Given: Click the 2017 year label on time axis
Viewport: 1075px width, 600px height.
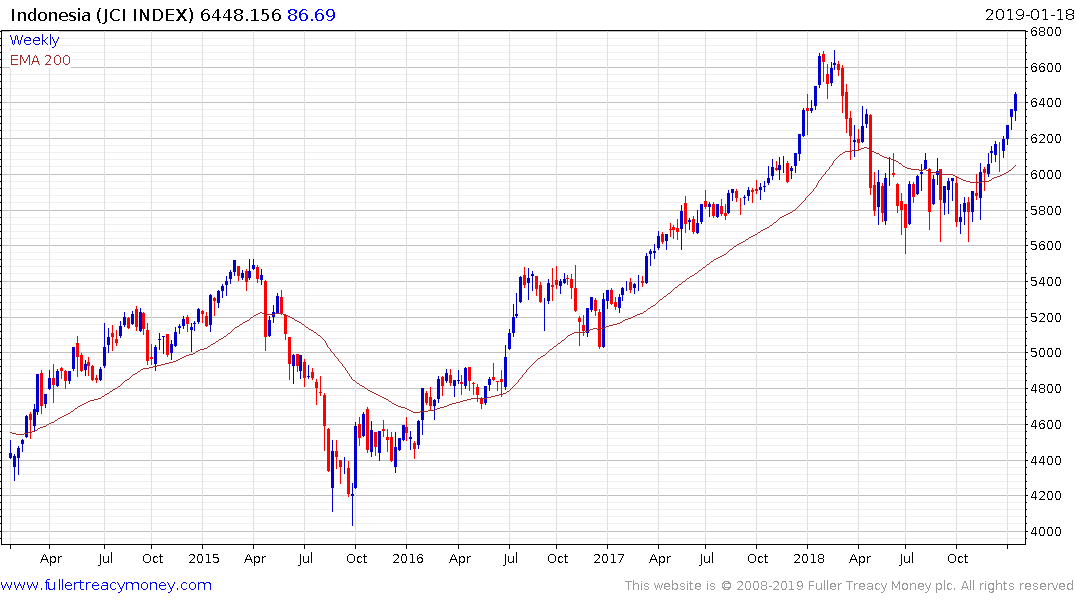Looking at the screenshot, I should (x=609, y=558).
